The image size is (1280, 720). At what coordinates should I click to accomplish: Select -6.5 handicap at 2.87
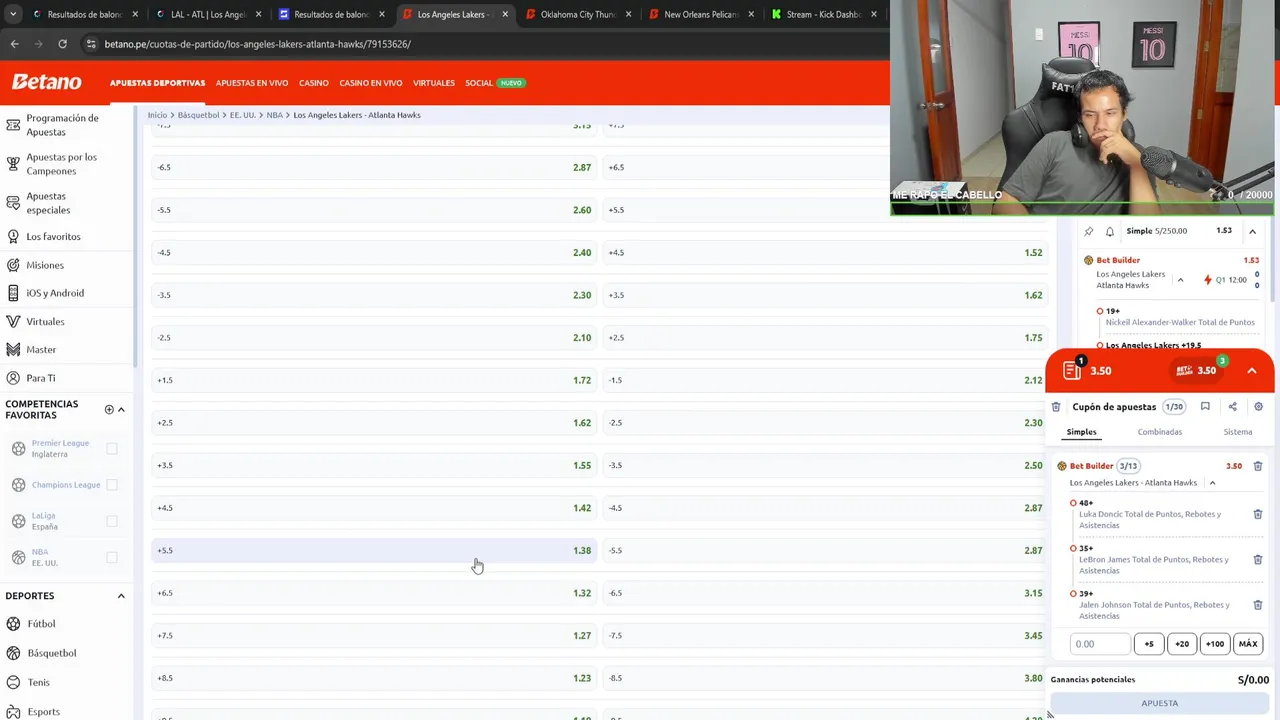pos(374,167)
